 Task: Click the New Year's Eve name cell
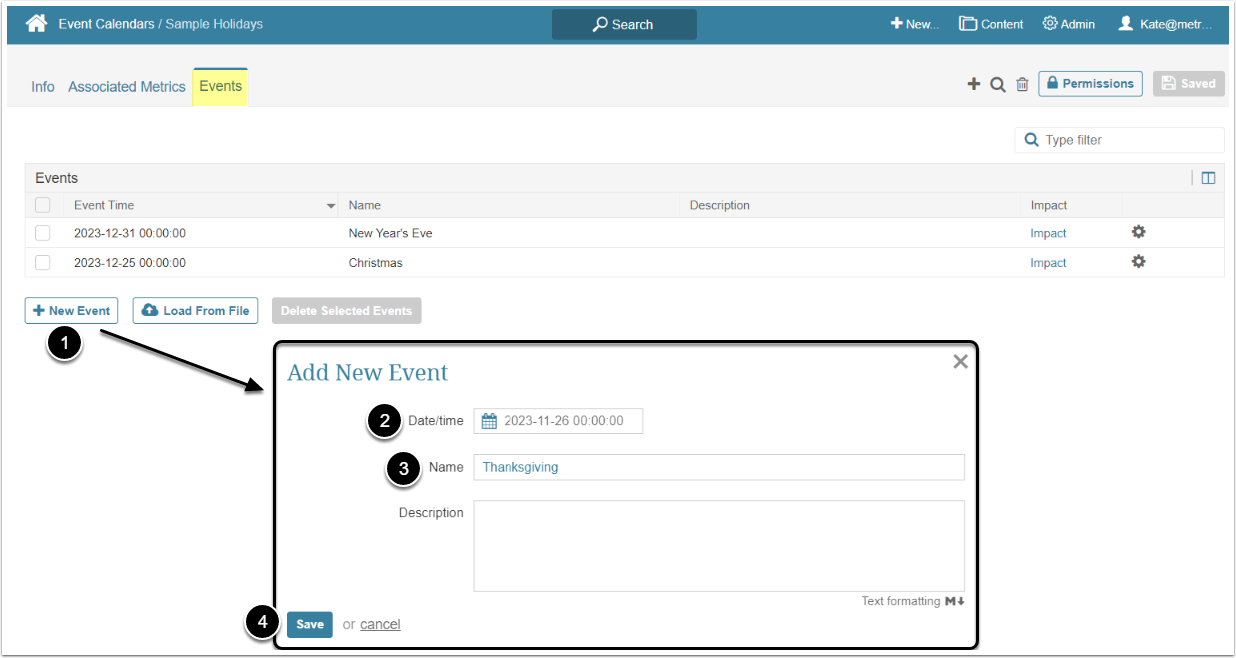(x=390, y=233)
